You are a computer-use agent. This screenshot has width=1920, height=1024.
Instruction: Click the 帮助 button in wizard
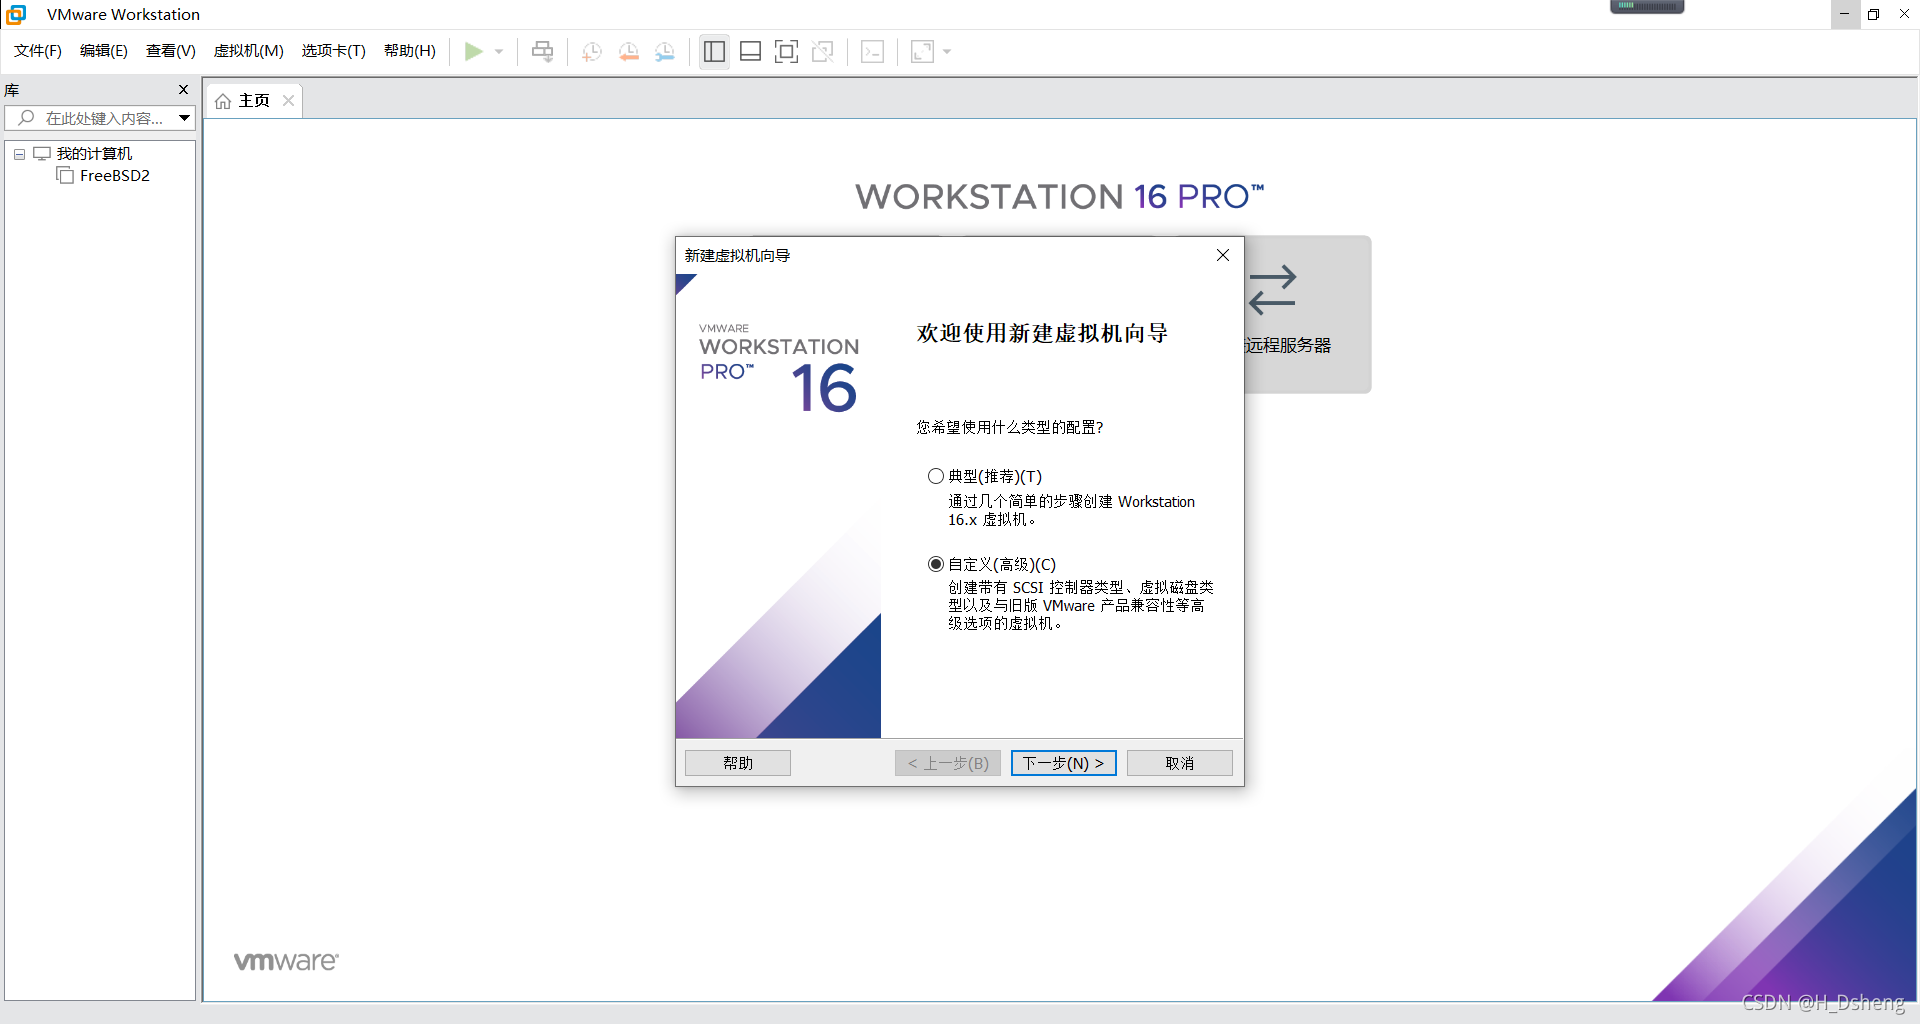738,763
